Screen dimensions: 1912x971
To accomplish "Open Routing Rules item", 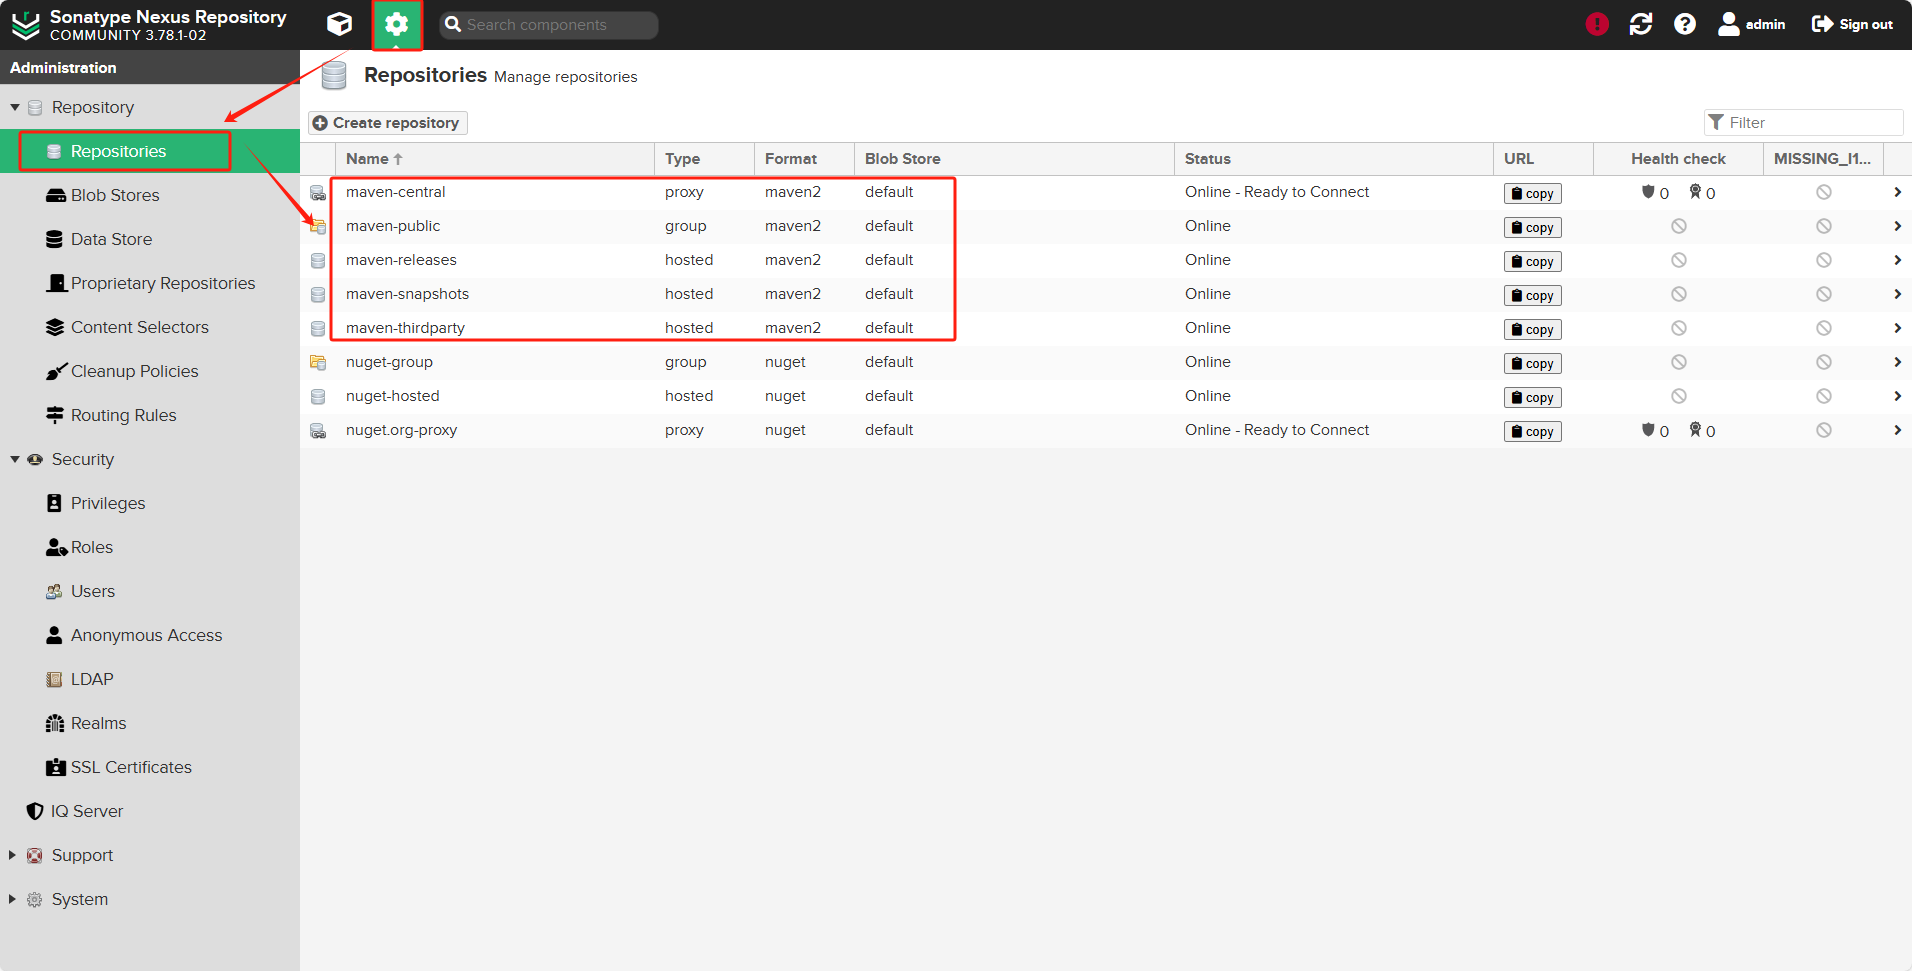I will (x=150, y=415).
